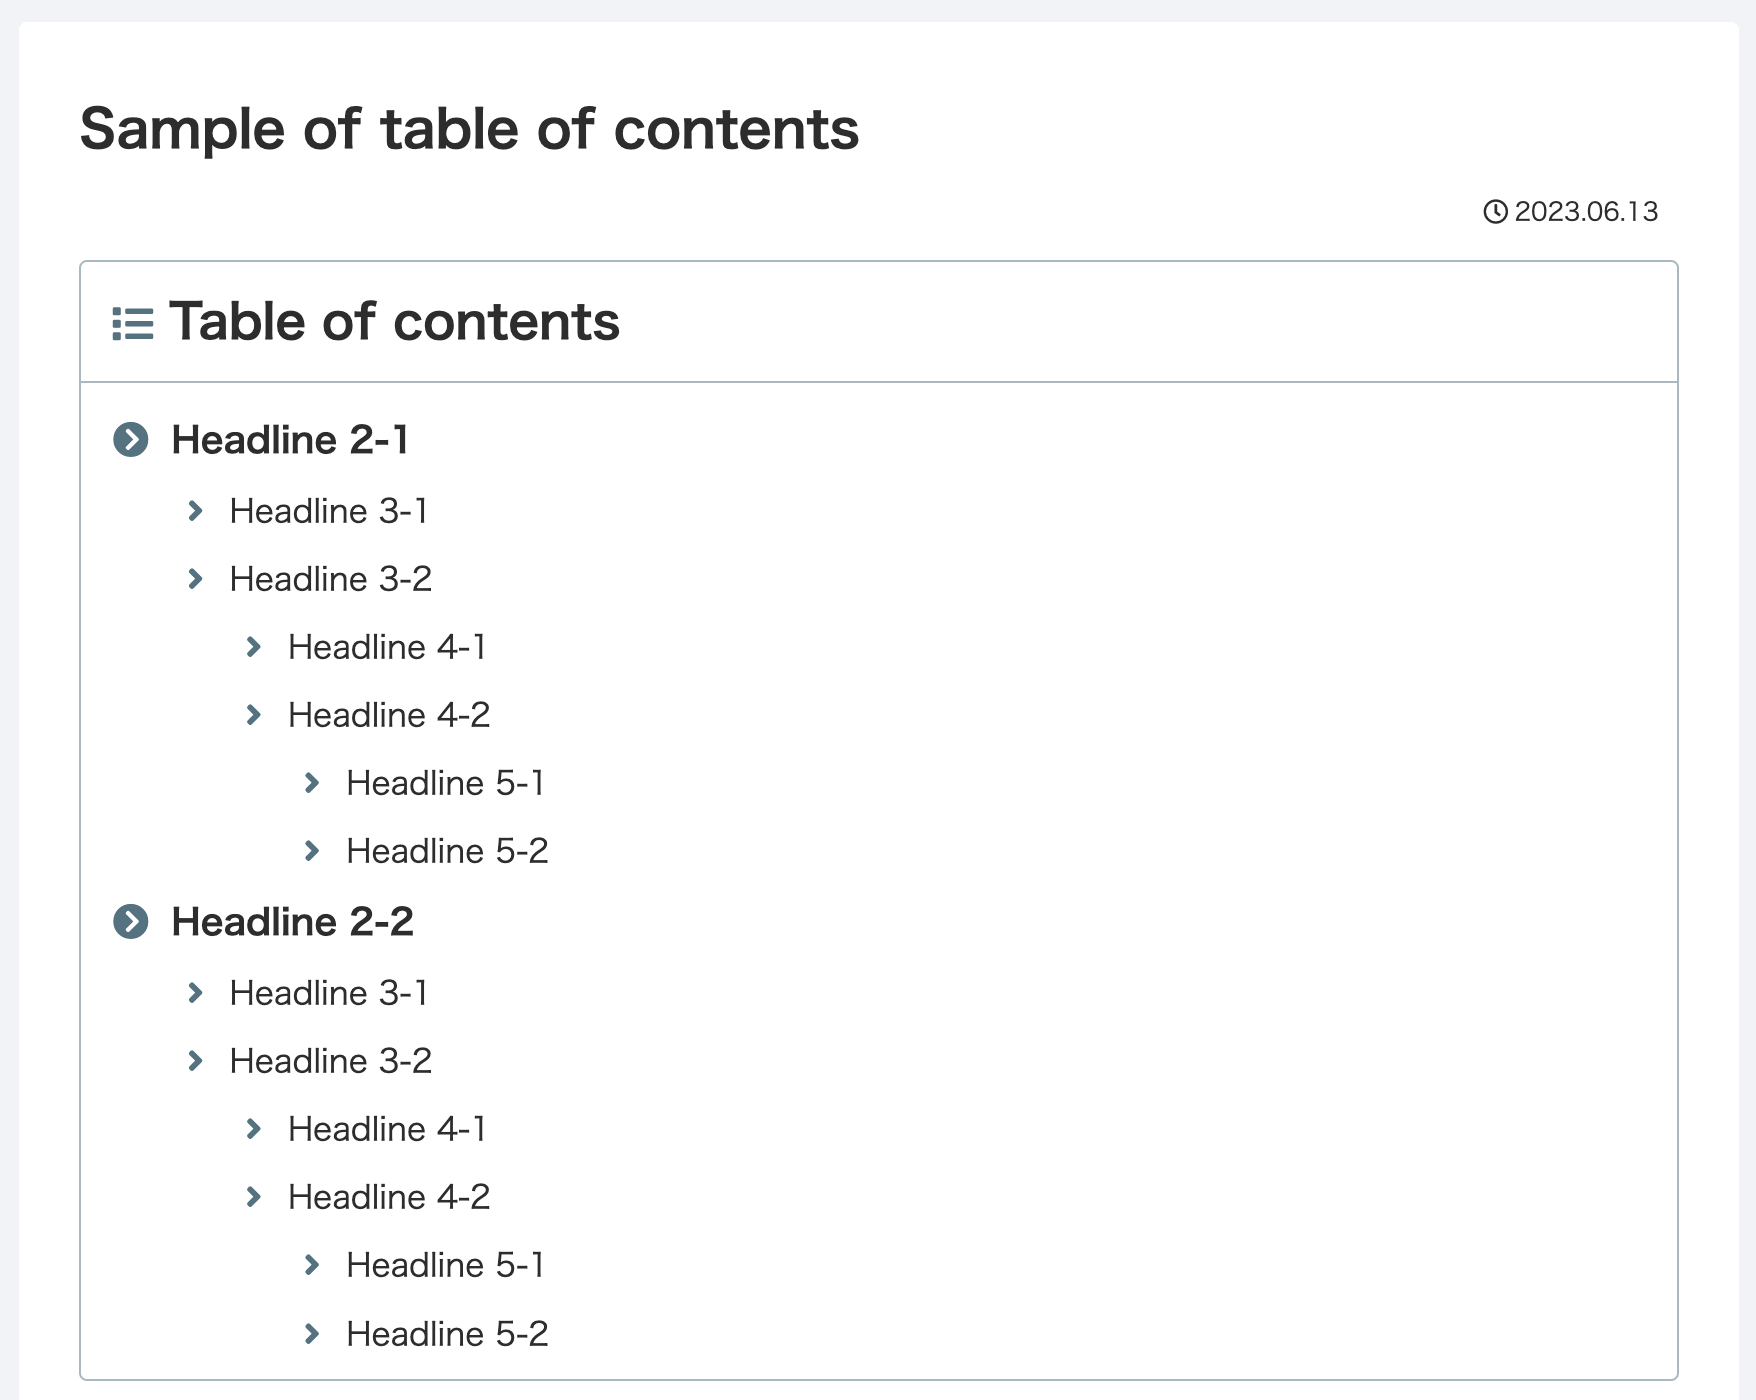
Task: Click the chevron before first Headline 3-1
Action: click(x=196, y=511)
